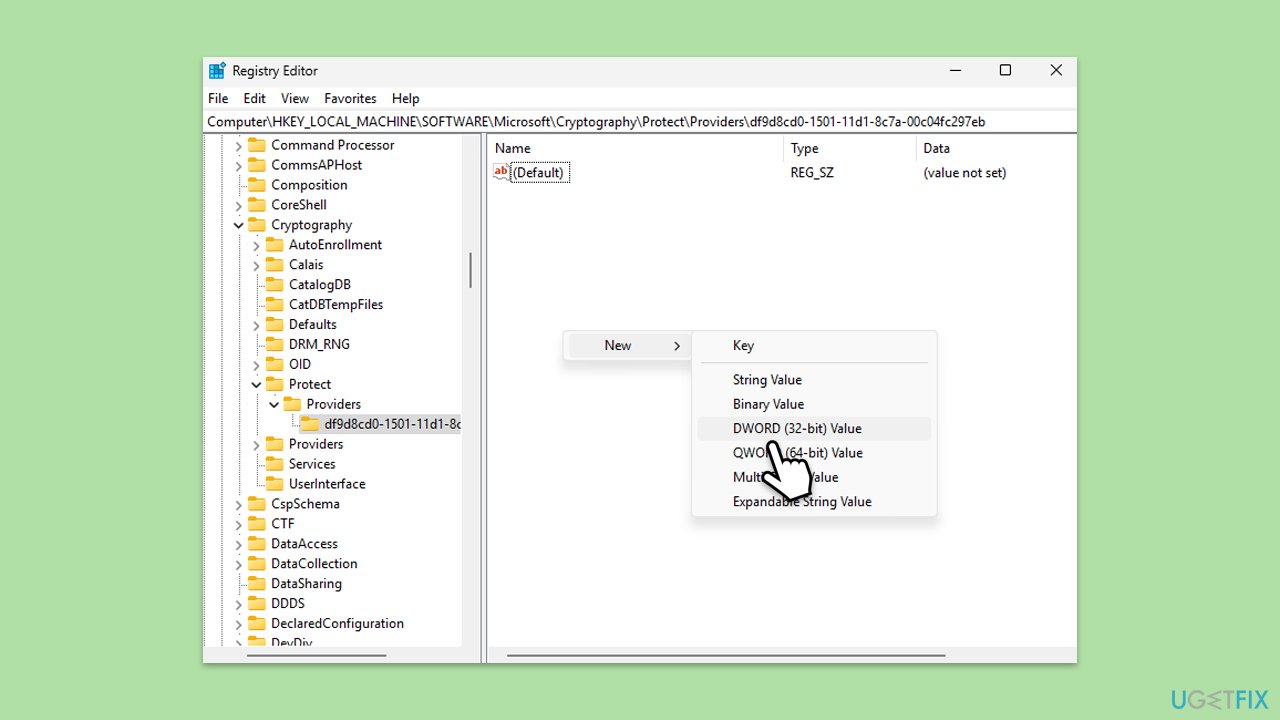Expand the Calais key
1280x720 pixels.
coord(256,265)
